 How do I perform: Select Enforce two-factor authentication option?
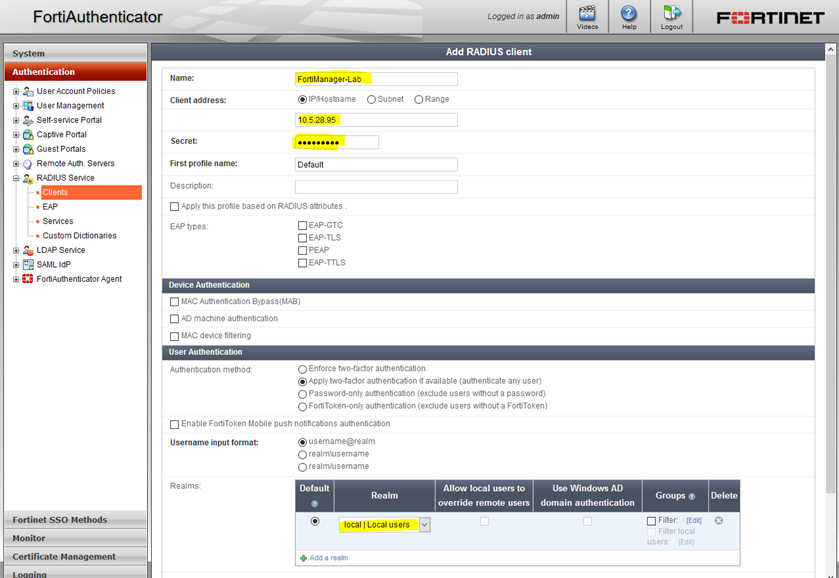[302, 369]
